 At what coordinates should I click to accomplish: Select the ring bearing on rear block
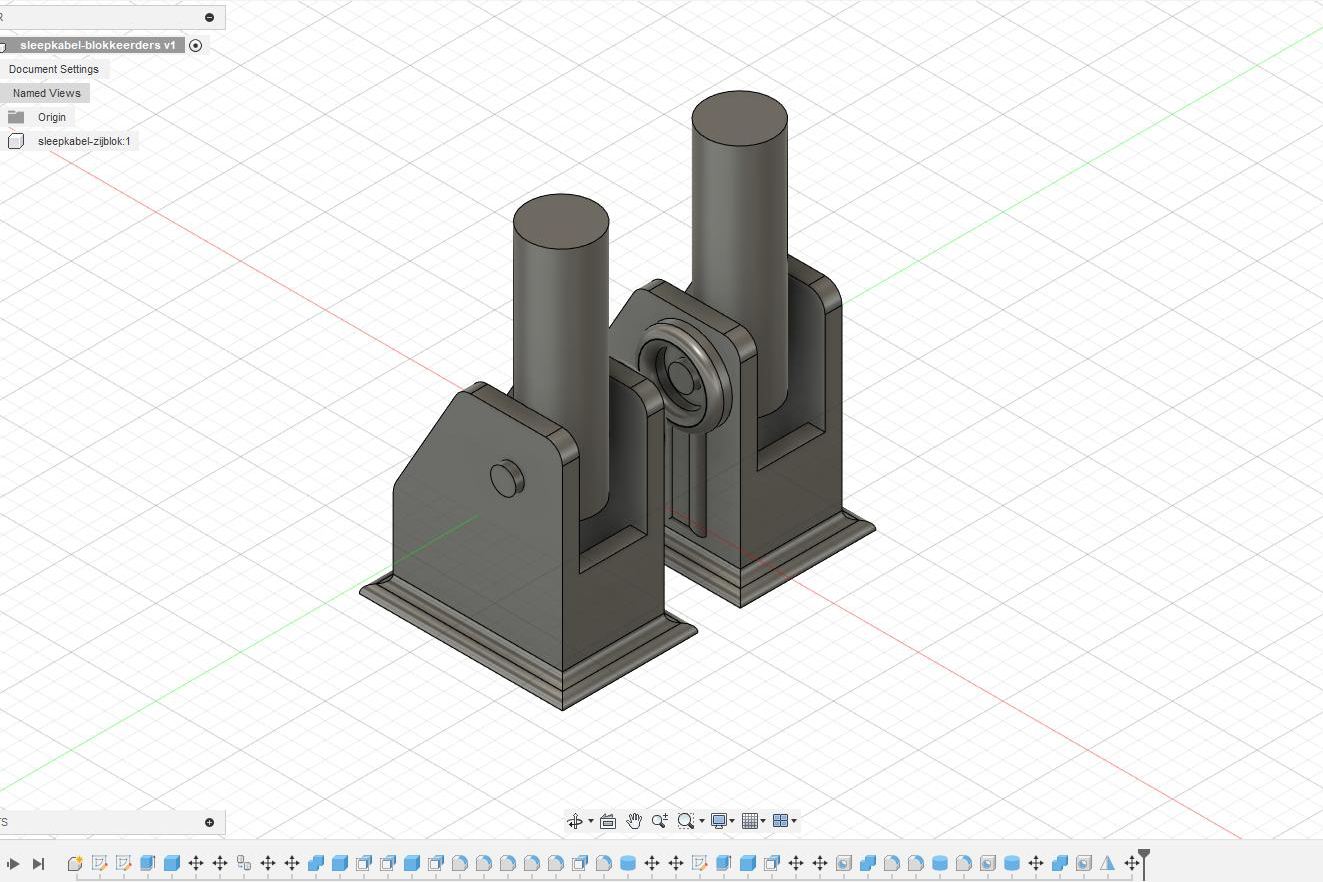[x=685, y=376]
